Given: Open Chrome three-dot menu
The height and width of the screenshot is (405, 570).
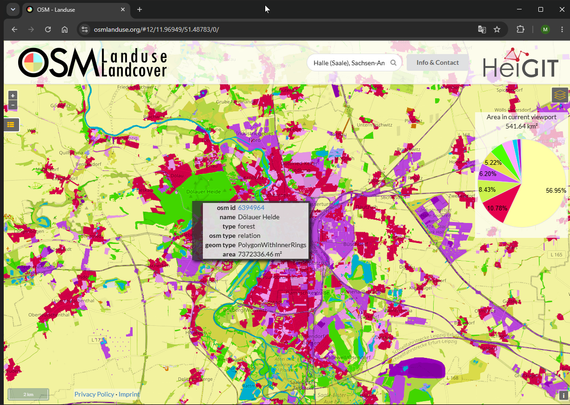Looking at the screenshot, I should coord(562,29).
